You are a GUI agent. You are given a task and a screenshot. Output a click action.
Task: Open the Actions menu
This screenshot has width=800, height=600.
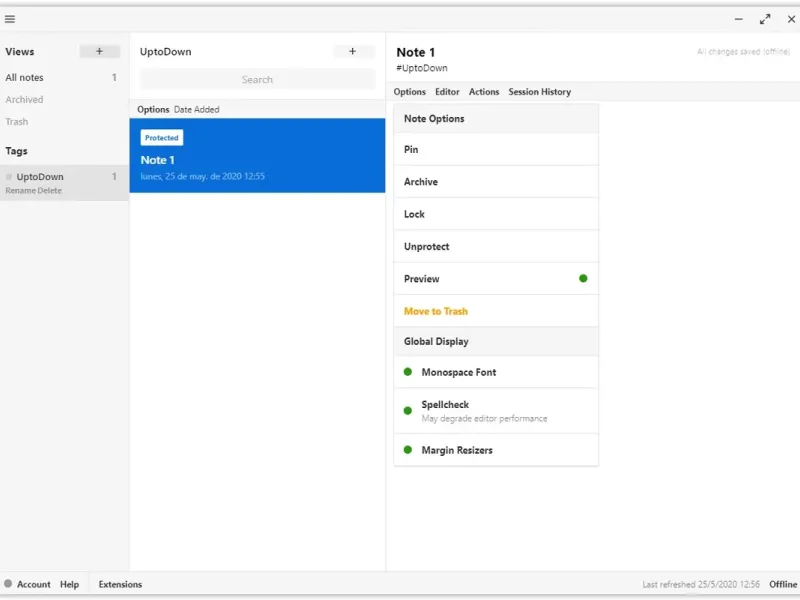[x=484, y=92]
